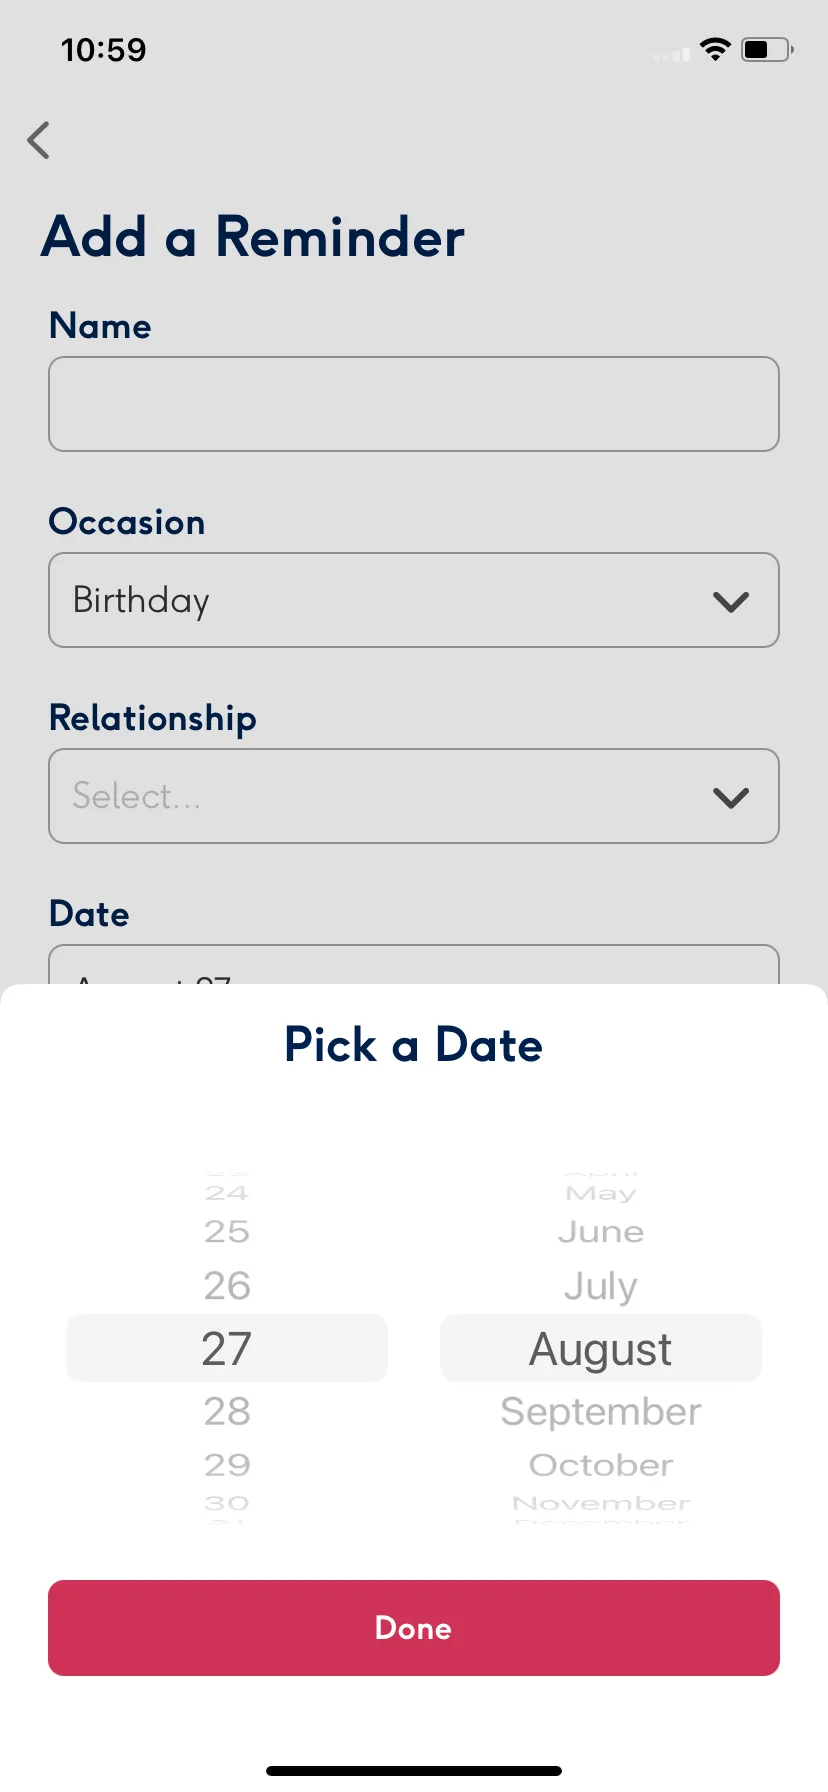Select September in month picker
This screenshot has width=828, height=1792.
coord(601,1411)
